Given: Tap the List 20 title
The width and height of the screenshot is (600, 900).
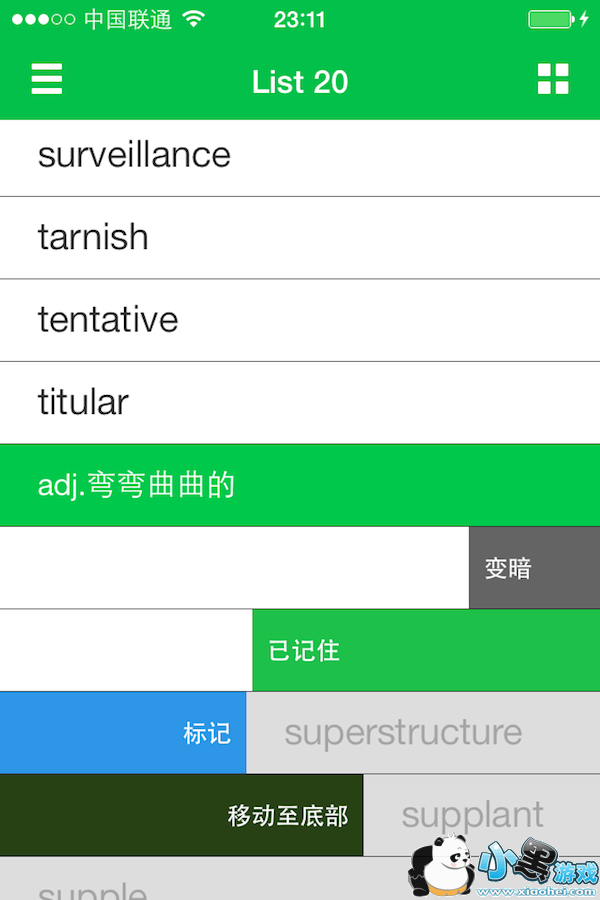Looking at the screenshot, I should tap(300, 81).
